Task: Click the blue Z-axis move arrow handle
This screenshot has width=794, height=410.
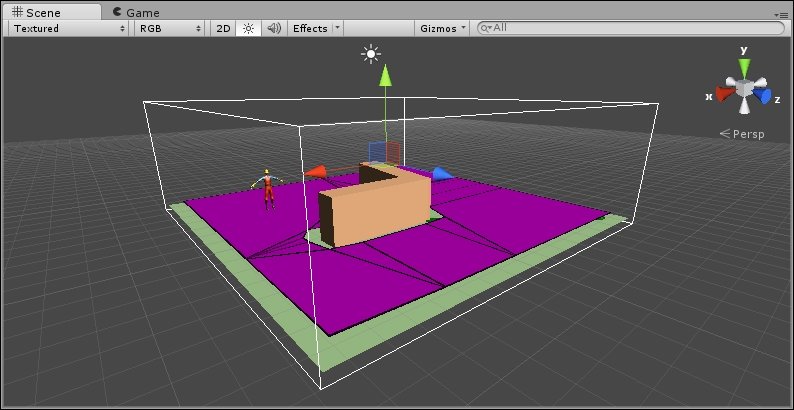Action: [442, 174]
